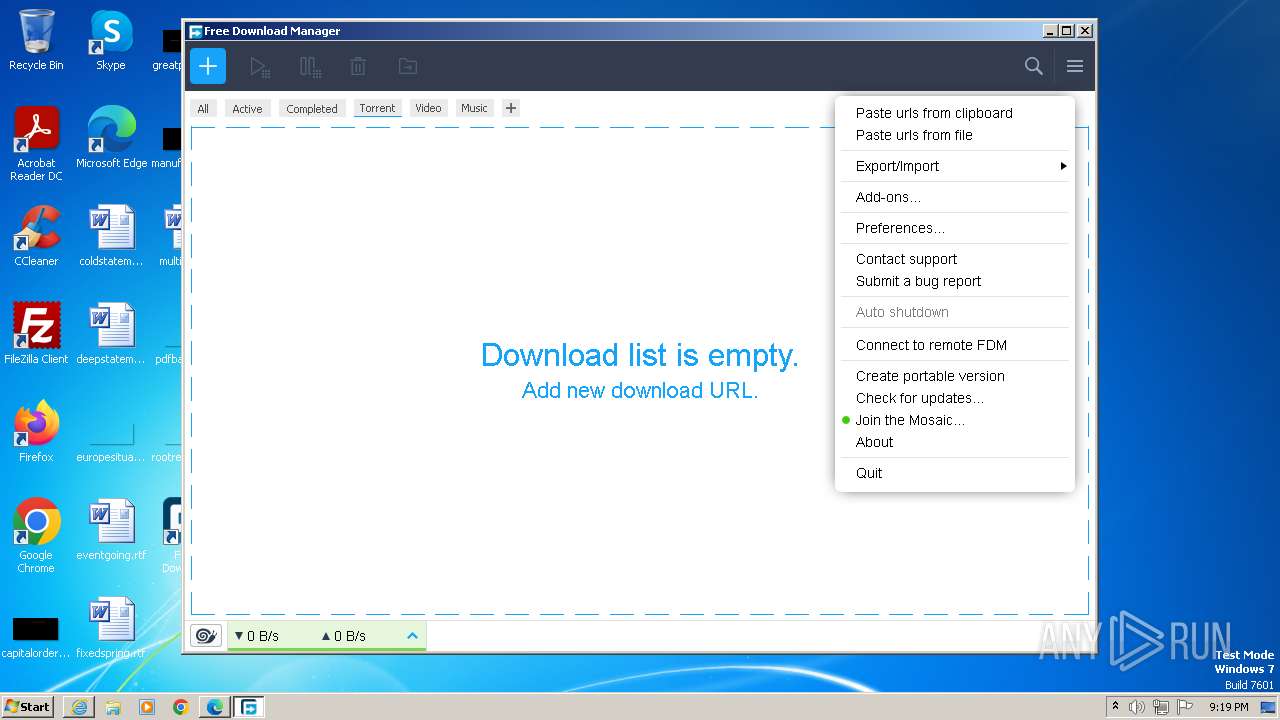Click Free Download Manager taskbar button
Screen dimensions: 1280x720
tap(249, 707)
